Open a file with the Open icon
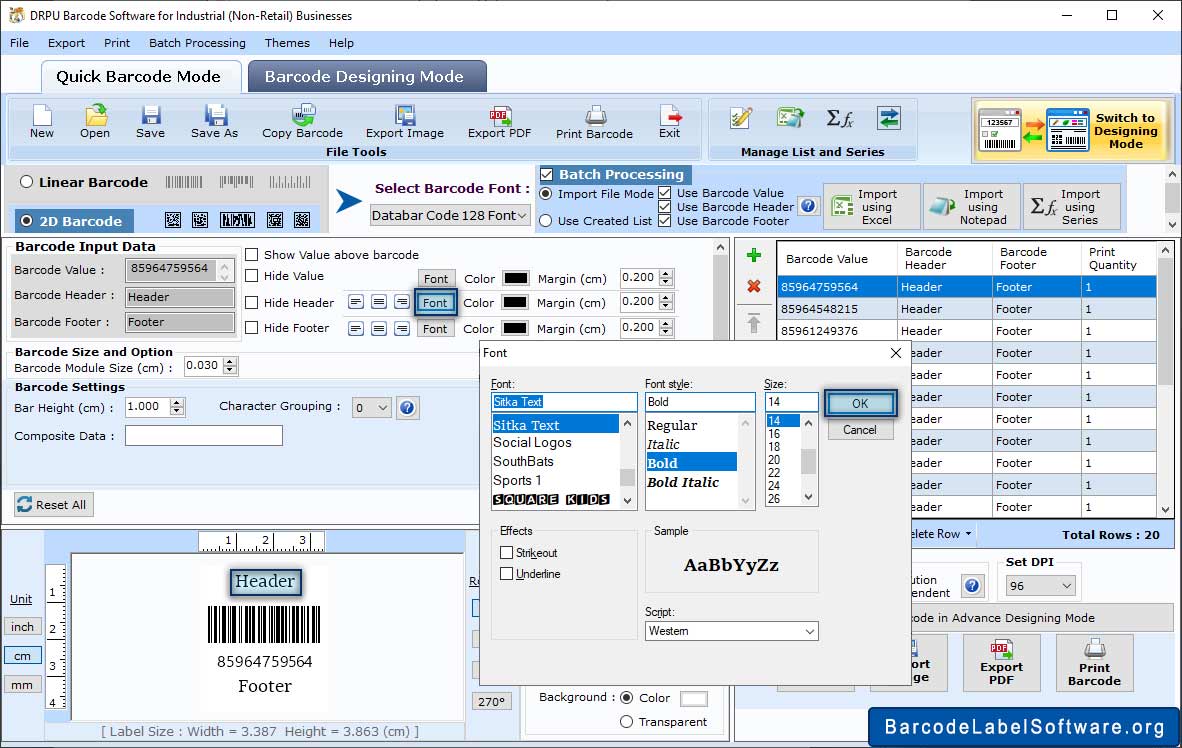The image size is (1182, 748). 95,122
